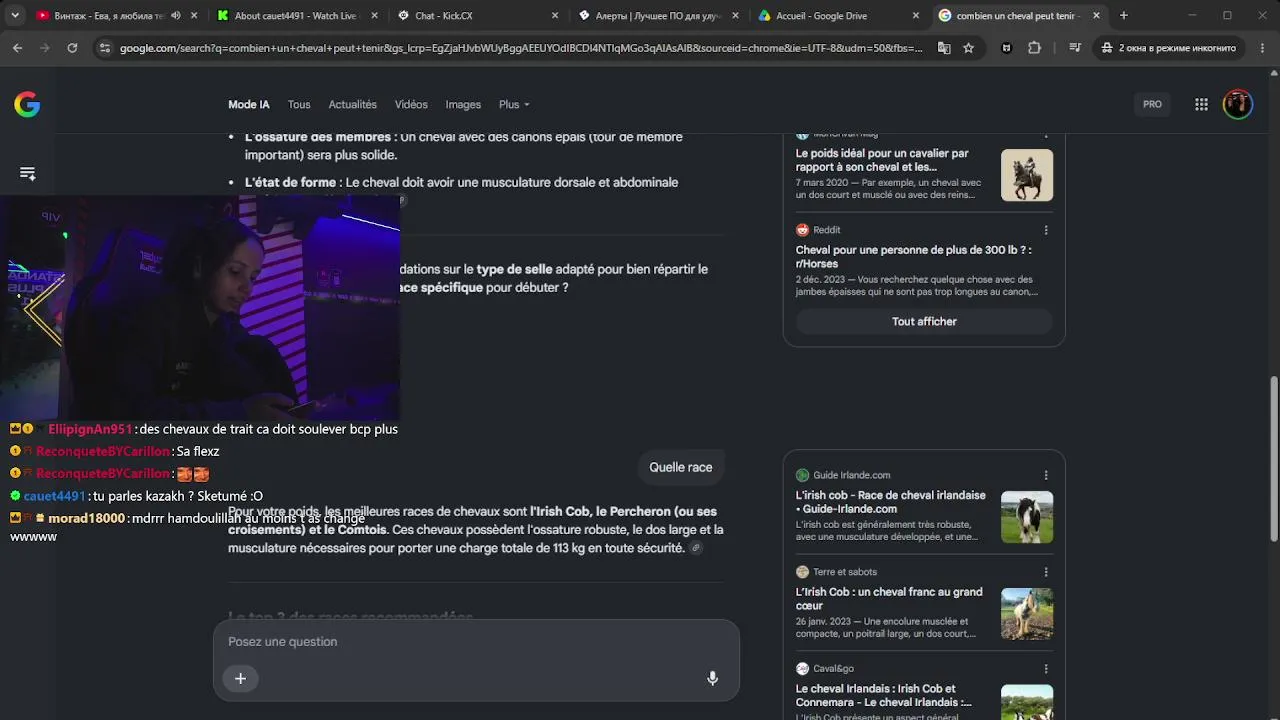Click the Caval&go site icon
This screenshot has height=720, width=1280.
point(802,669)
